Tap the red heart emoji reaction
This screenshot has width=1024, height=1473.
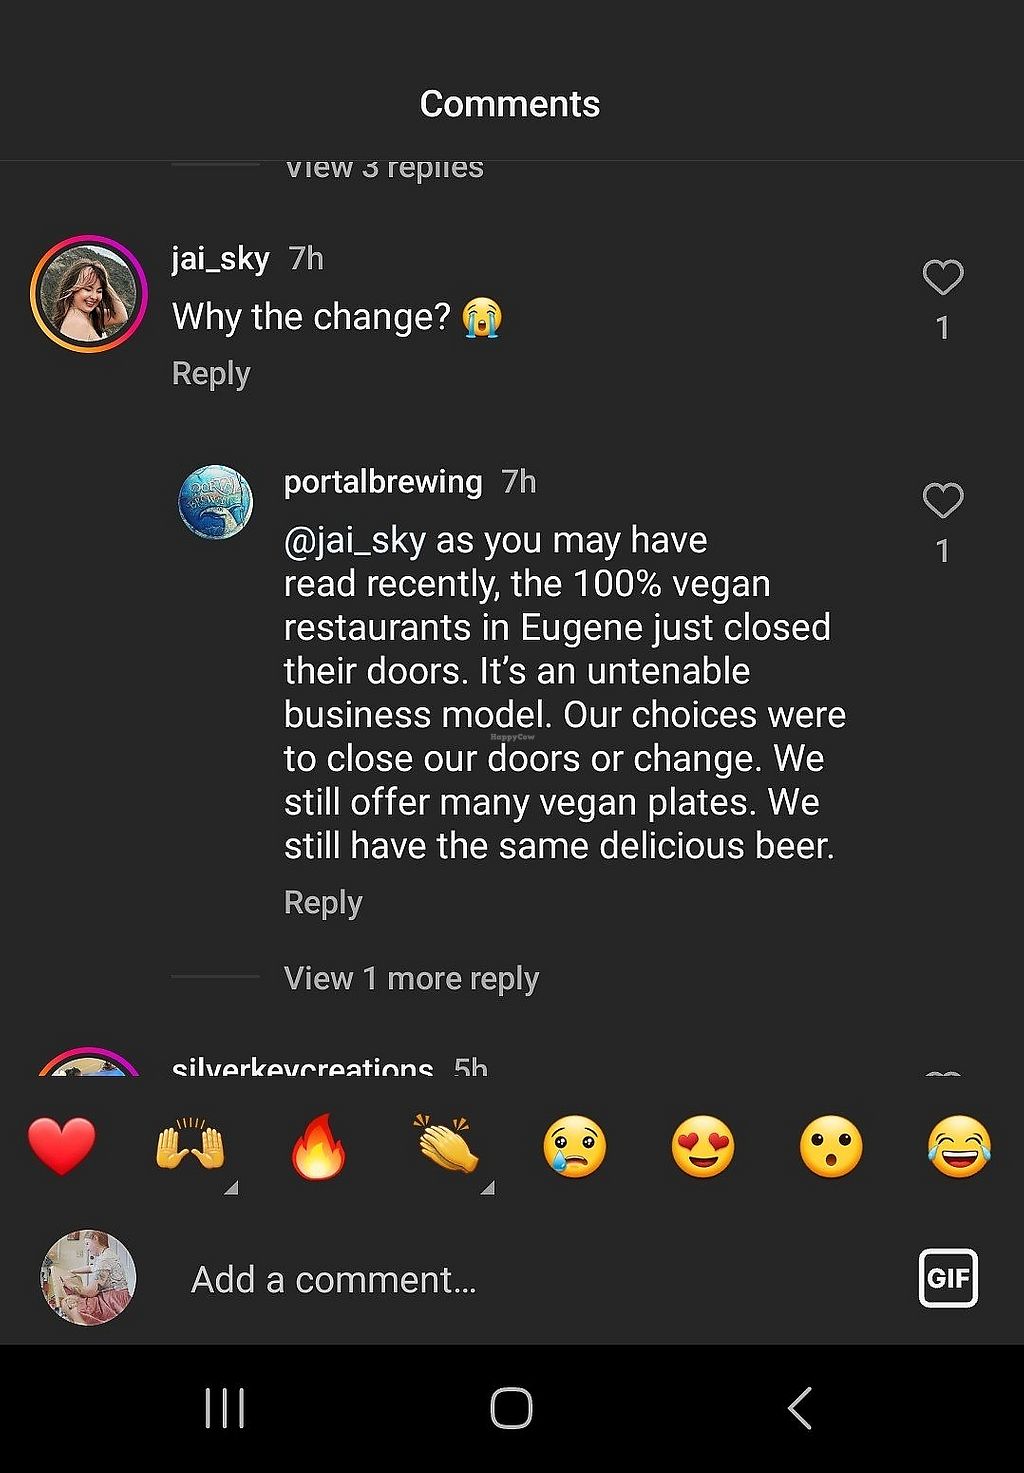pos(62,1146)
